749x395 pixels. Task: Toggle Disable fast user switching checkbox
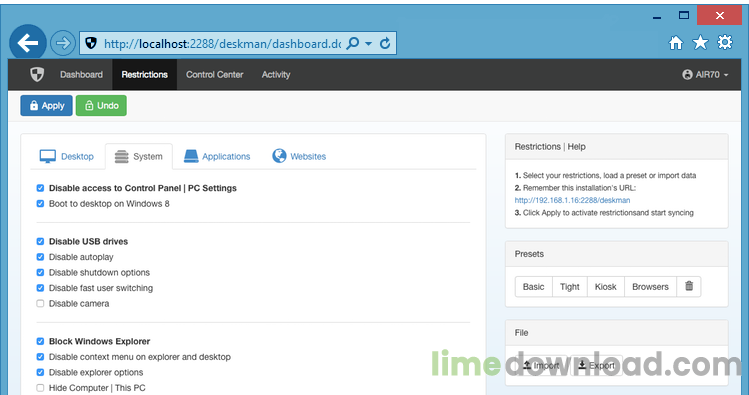point(40,288)
